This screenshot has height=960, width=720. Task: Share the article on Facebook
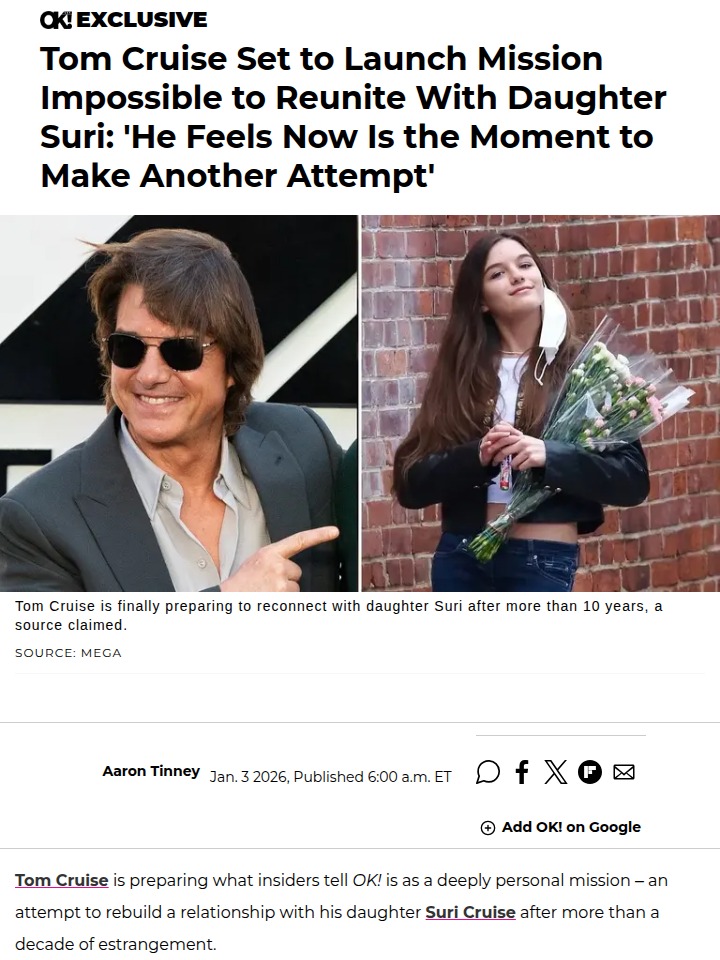pos(522,772)
